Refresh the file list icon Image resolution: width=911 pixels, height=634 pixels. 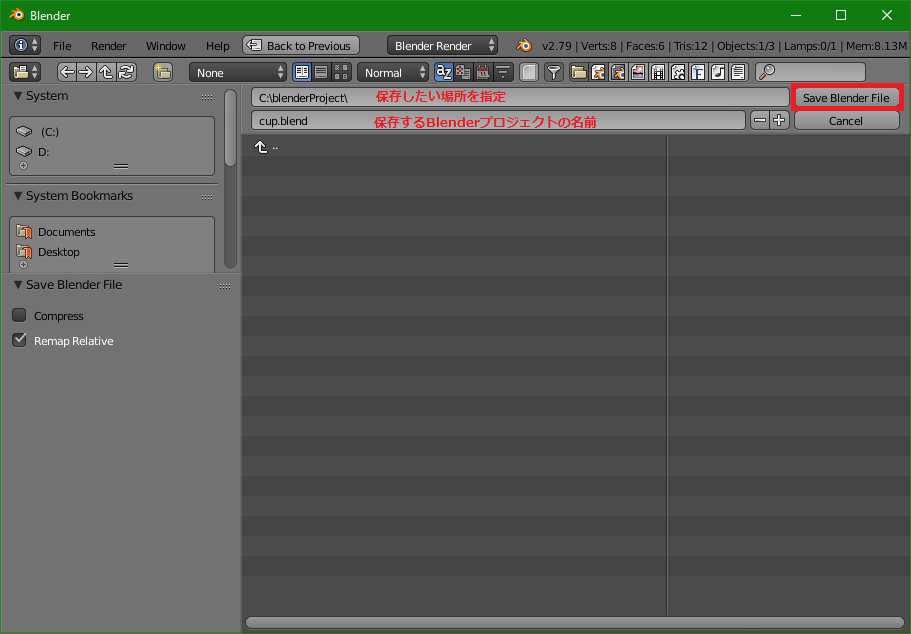point(126,73)
